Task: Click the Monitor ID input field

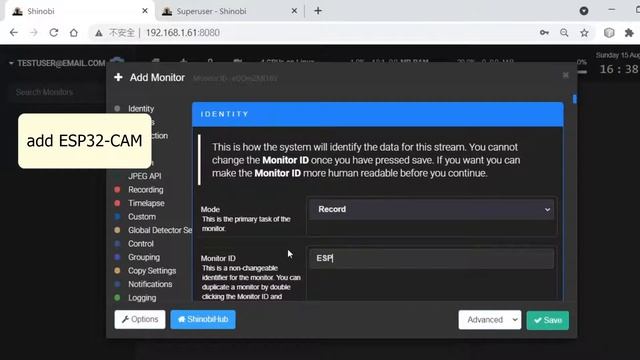Action: [431, 258]
